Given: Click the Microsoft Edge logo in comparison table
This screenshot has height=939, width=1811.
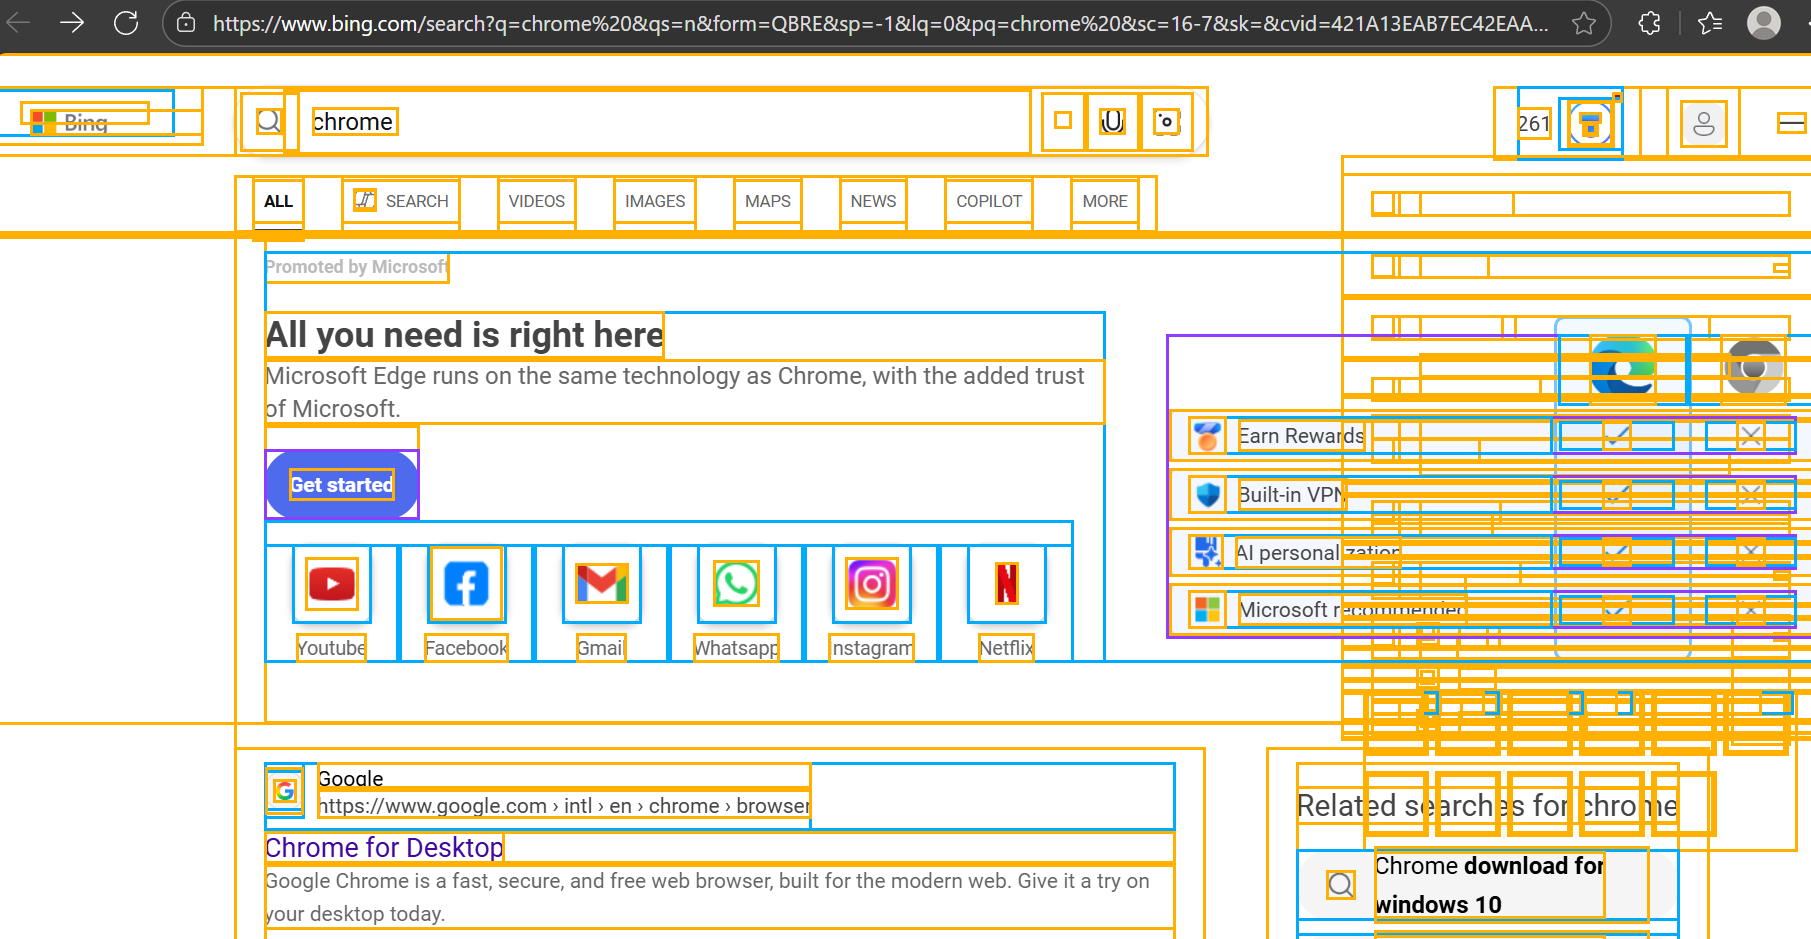Looking at the screenshot, I should pos(1622,367).
